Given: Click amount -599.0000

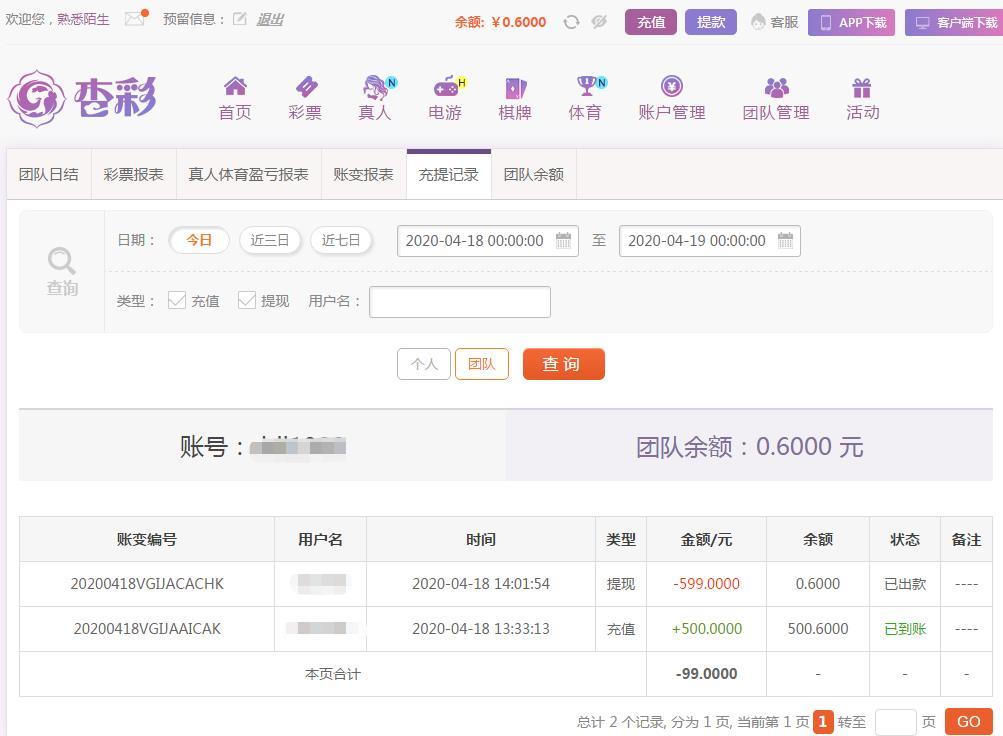Looking at the screenshot, I should tap(706, 584).
